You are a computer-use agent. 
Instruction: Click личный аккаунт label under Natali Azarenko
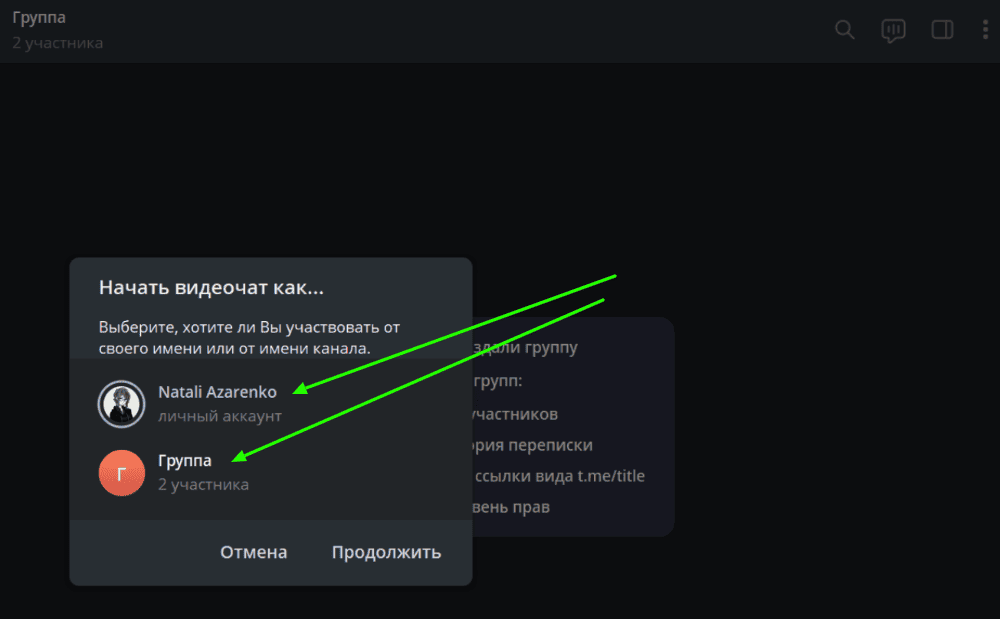point(220,416)
